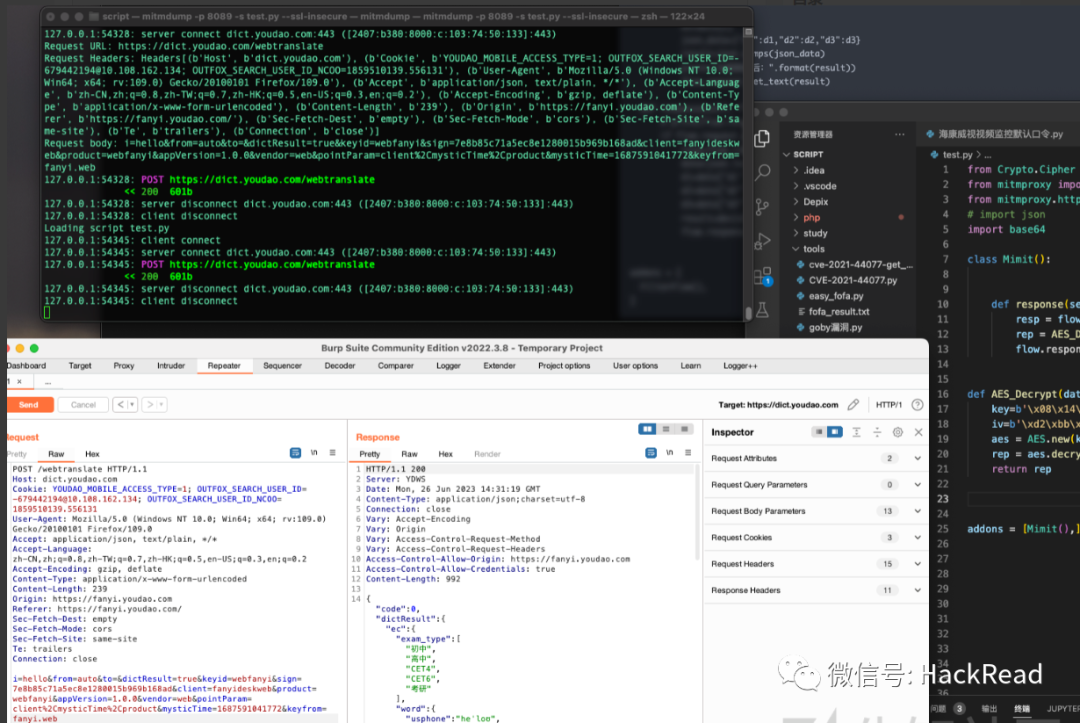Click test.py breadcrumb in VS Code editor
The image size is (1080, 723).
click(x=957, y=155)
